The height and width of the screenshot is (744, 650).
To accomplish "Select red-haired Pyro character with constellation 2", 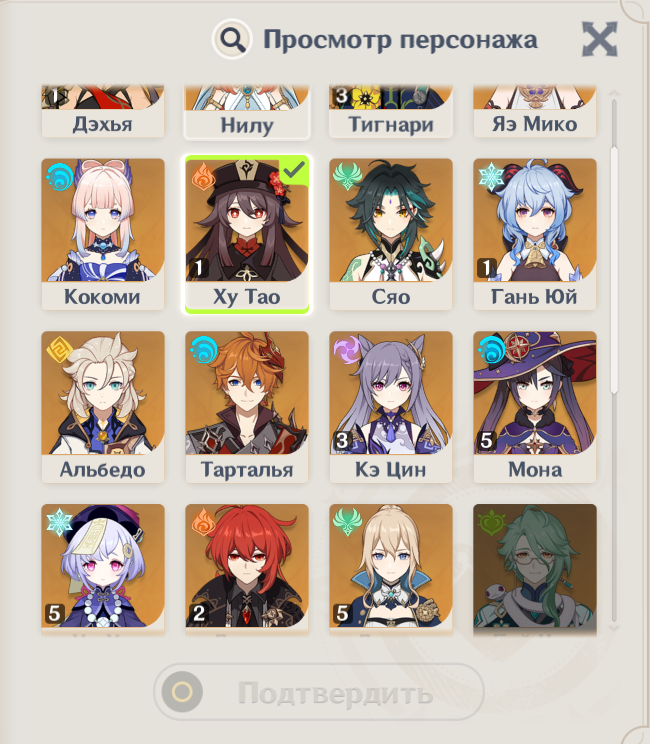I will coord(247,569).
